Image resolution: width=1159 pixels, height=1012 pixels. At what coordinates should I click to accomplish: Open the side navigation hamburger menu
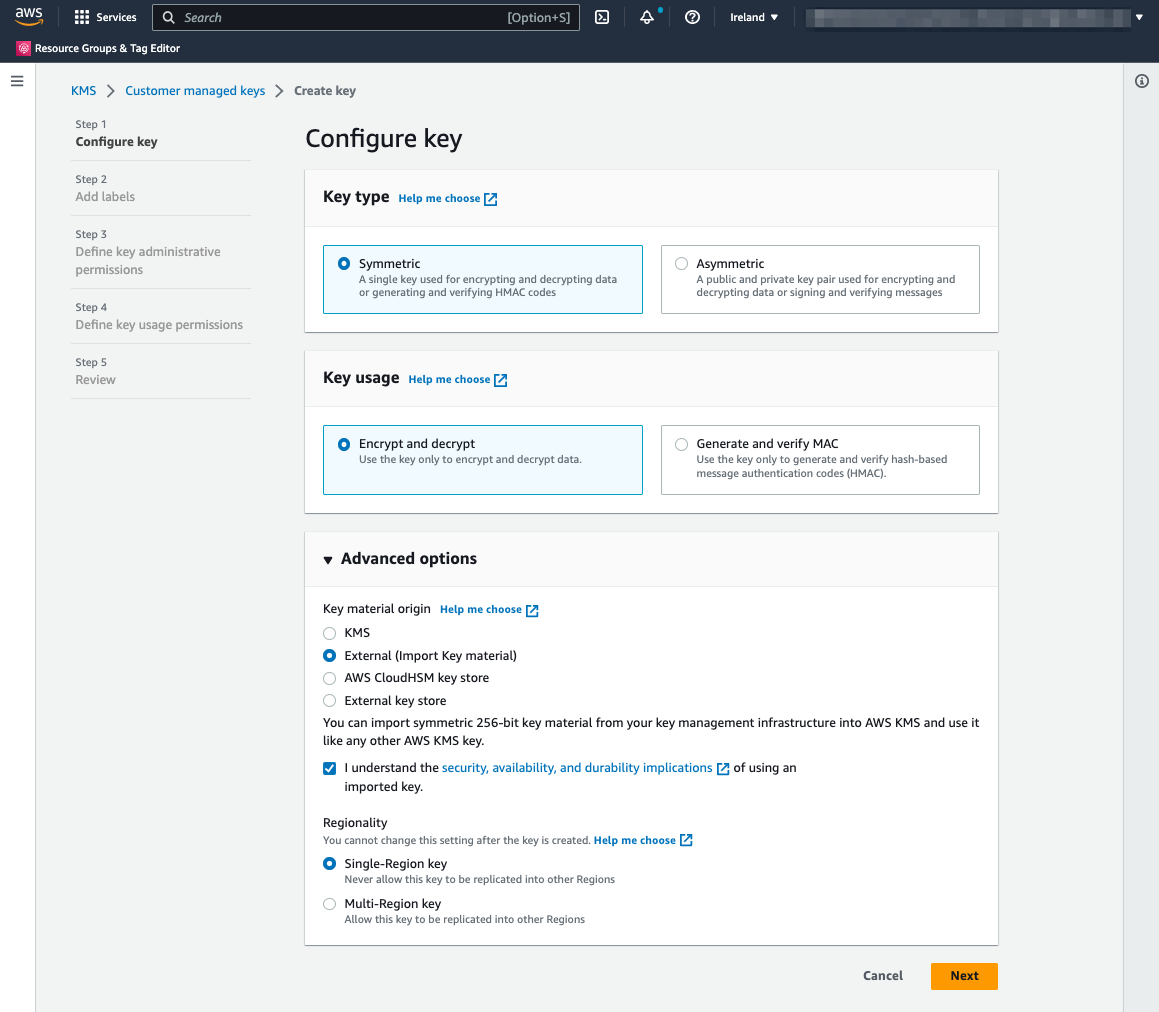point(17,81)
